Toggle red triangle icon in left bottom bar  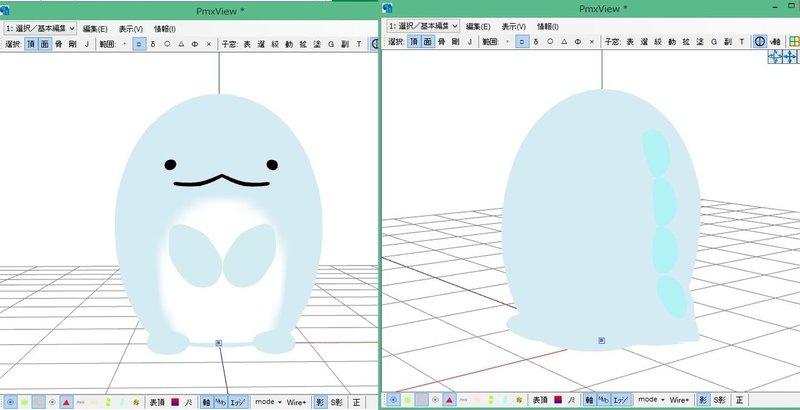[66, 402]
